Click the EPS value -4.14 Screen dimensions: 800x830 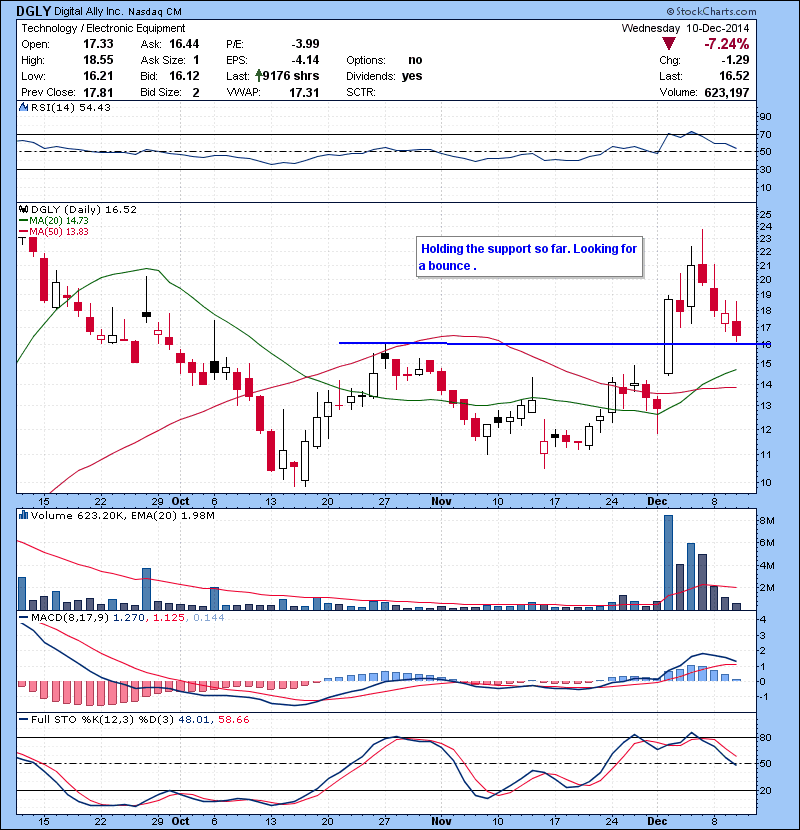pyautogui.click(x=305, y=60)
